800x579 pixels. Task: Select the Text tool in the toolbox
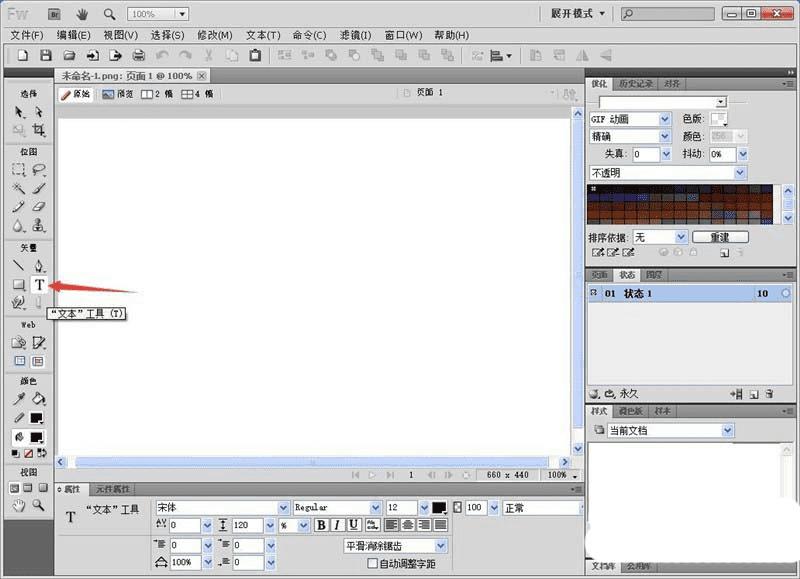[x=39, y=285]
